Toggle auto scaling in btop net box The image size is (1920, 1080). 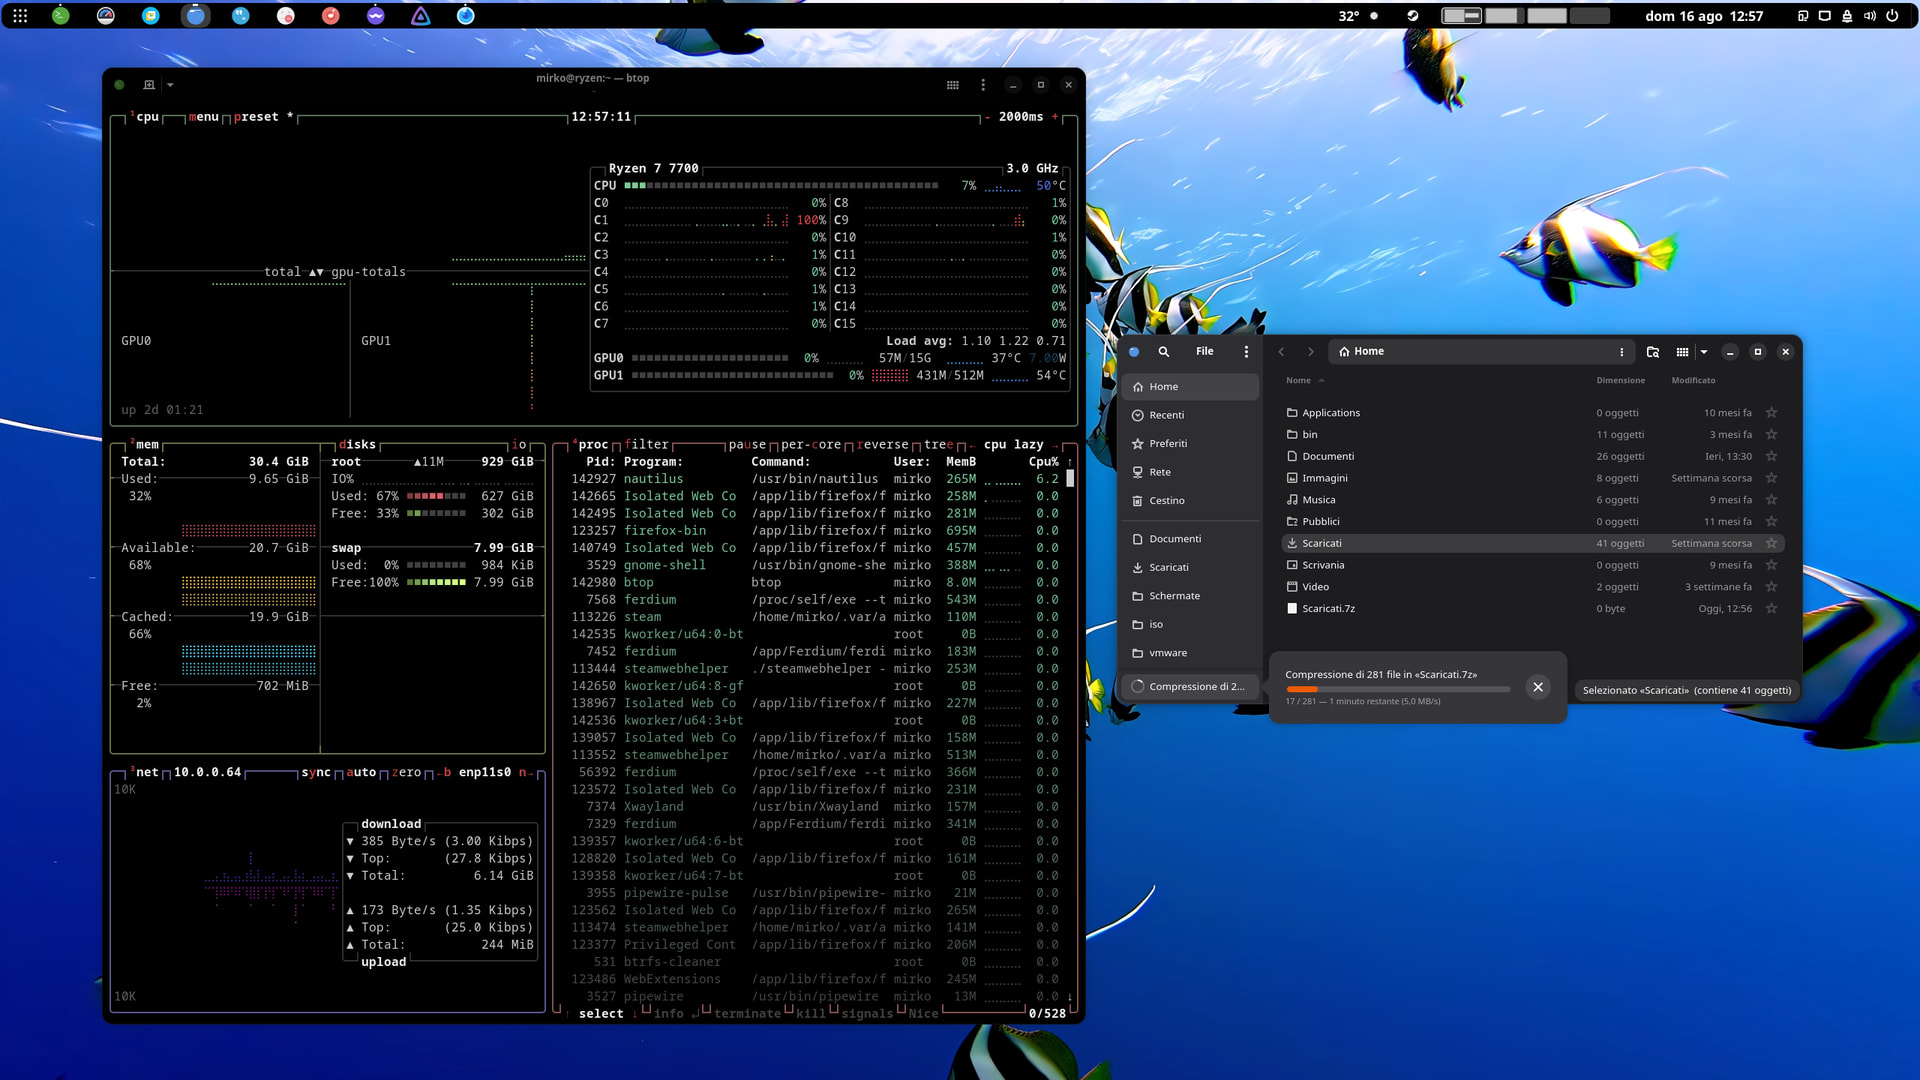tap(361, 772)
